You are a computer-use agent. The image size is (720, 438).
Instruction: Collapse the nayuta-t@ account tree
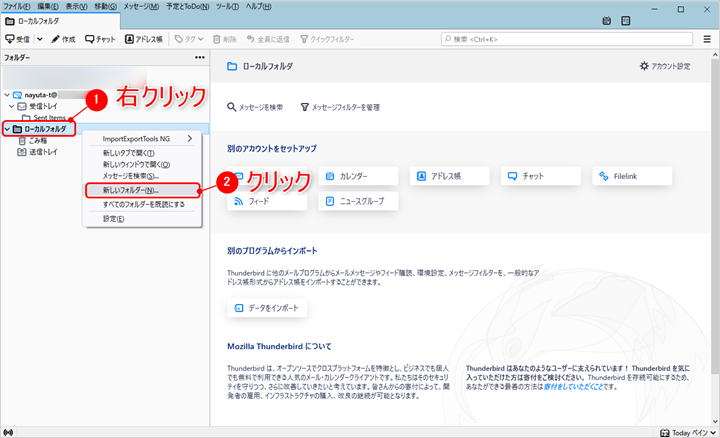(7, 95)
